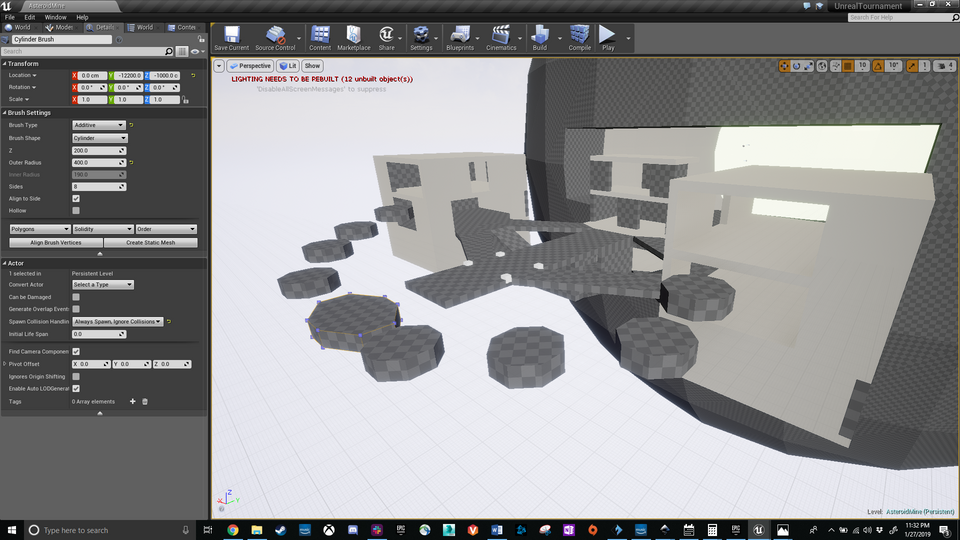Toggle the Find Camera Component checkbox
This screenshot has height=540, width=960.
click(76, 351)
